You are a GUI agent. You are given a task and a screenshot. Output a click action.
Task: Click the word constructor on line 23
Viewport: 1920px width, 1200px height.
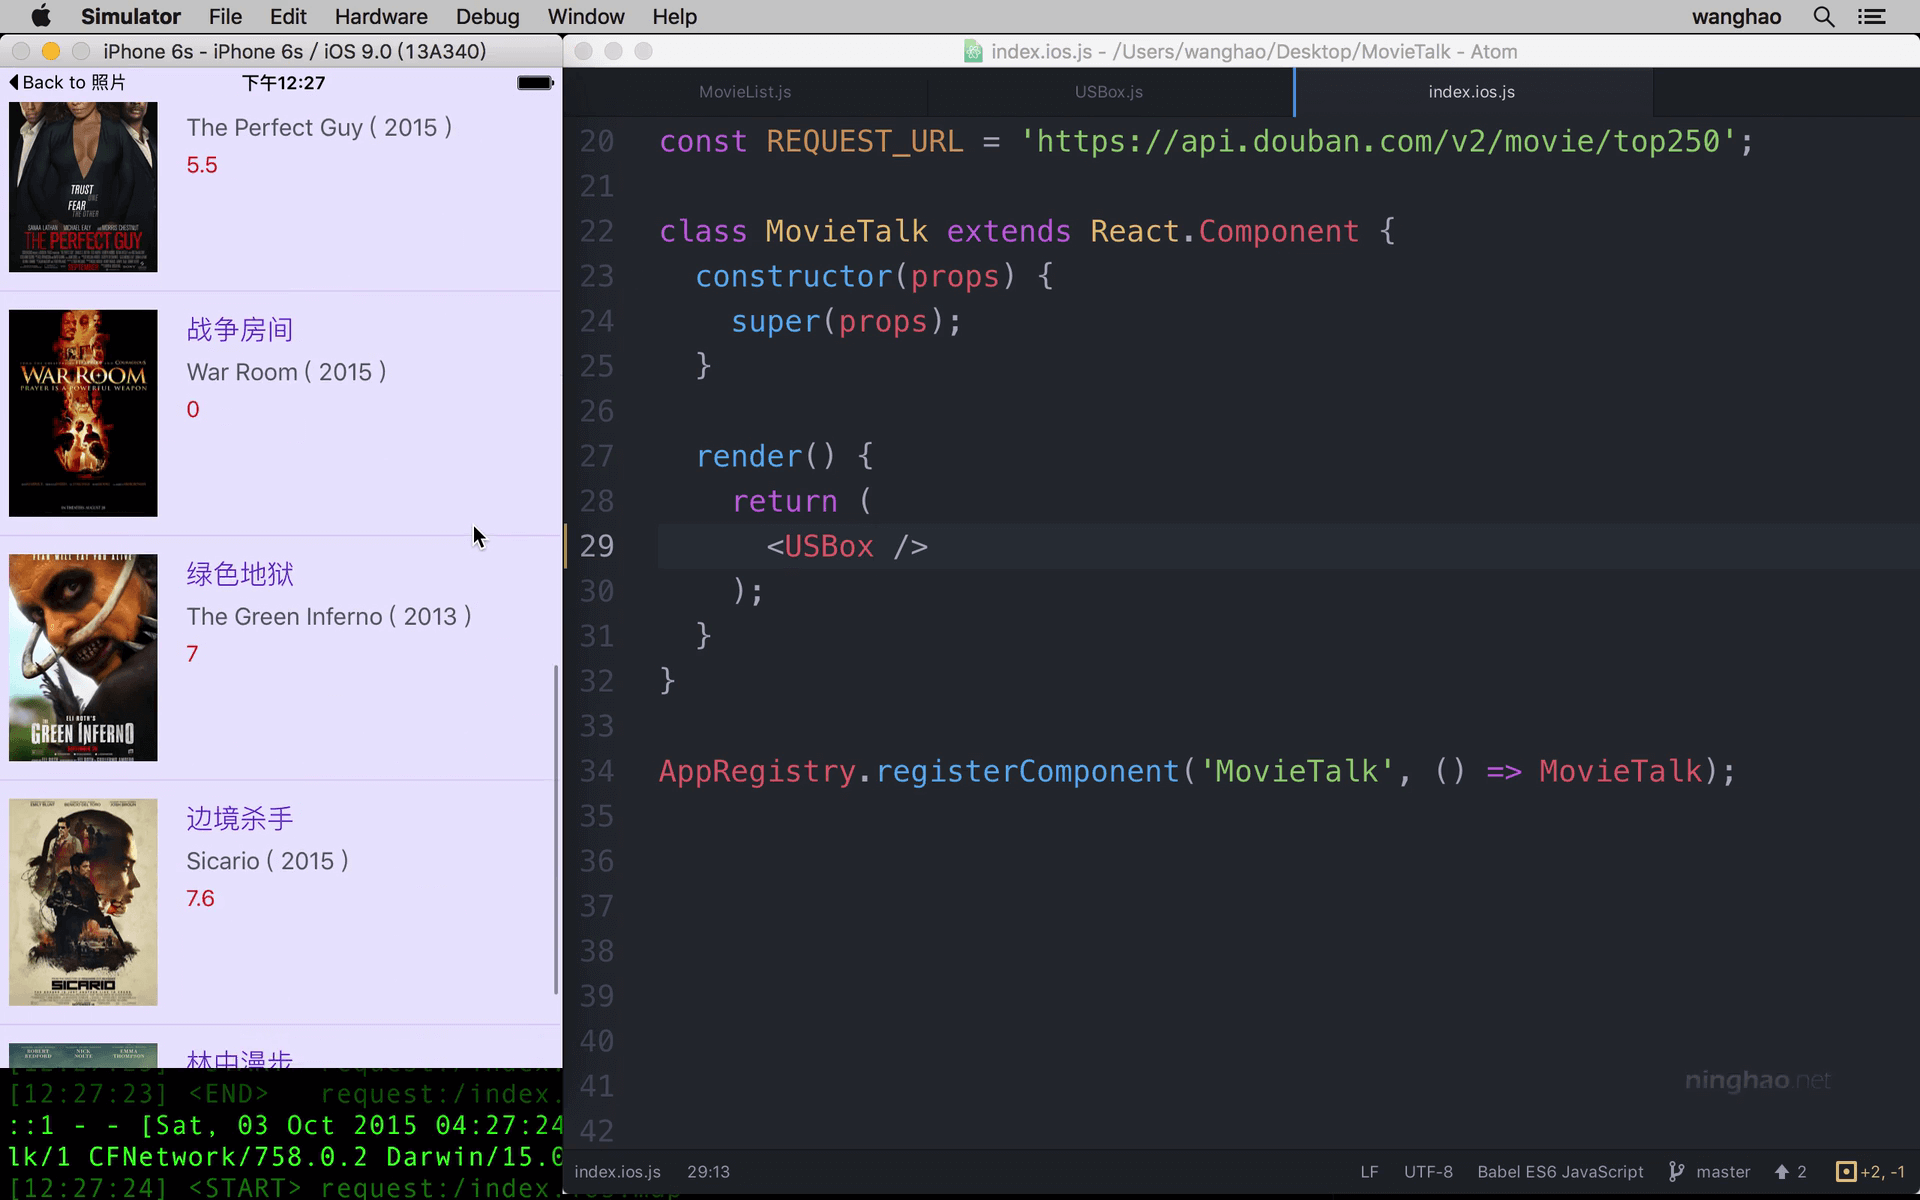[793, 277]
